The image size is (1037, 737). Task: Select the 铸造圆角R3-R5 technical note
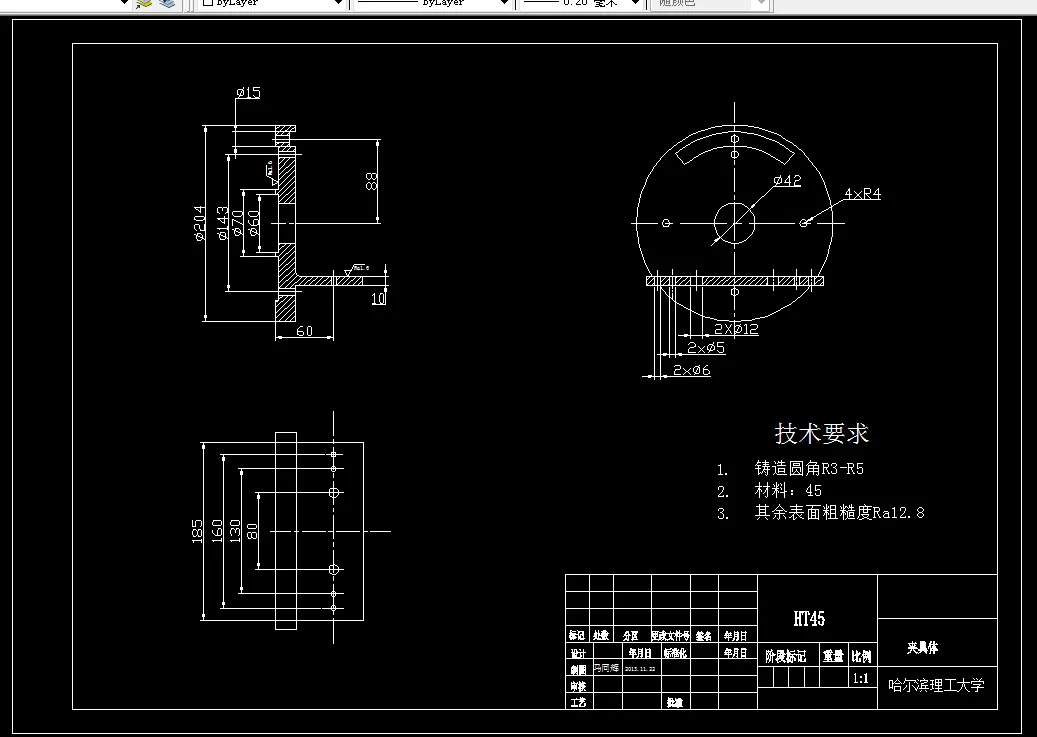[x=809, y=467]
